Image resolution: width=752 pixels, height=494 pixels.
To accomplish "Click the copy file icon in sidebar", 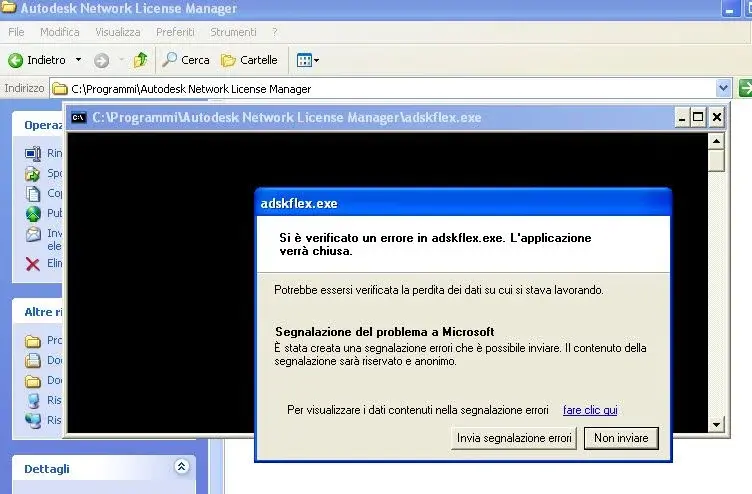I will click(33, 194).
